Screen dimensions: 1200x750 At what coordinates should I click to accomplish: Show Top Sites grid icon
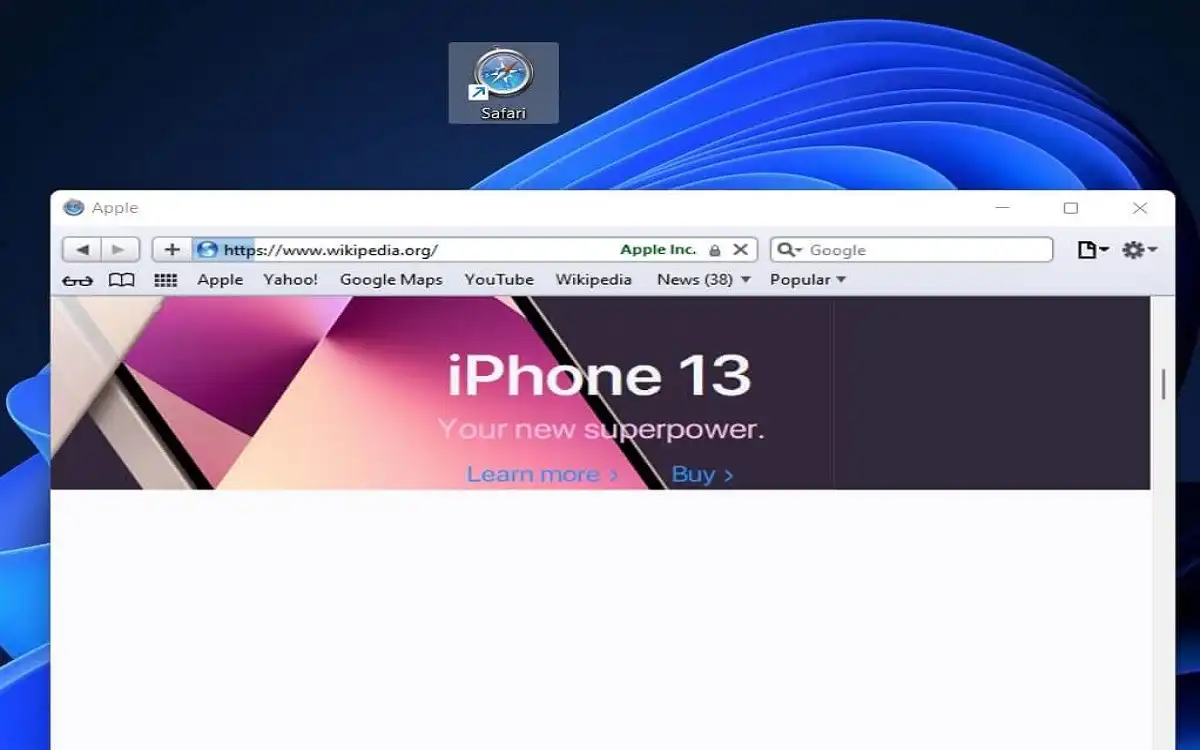[166, 280]
